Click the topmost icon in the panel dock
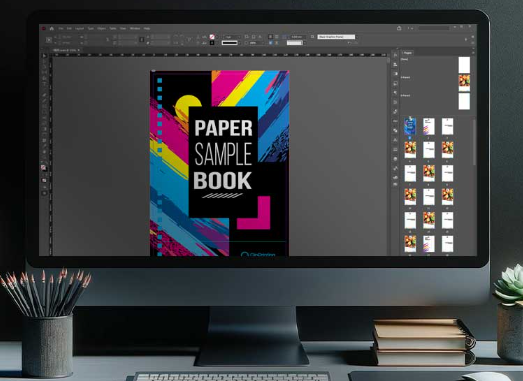The image size is (523, 381). coord(395,55)
